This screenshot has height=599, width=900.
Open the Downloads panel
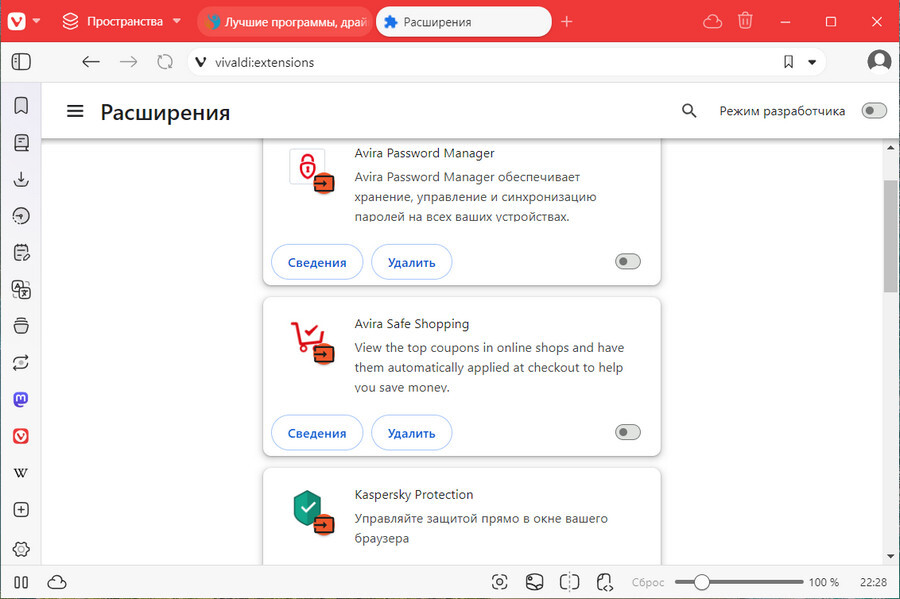(21, 180)
